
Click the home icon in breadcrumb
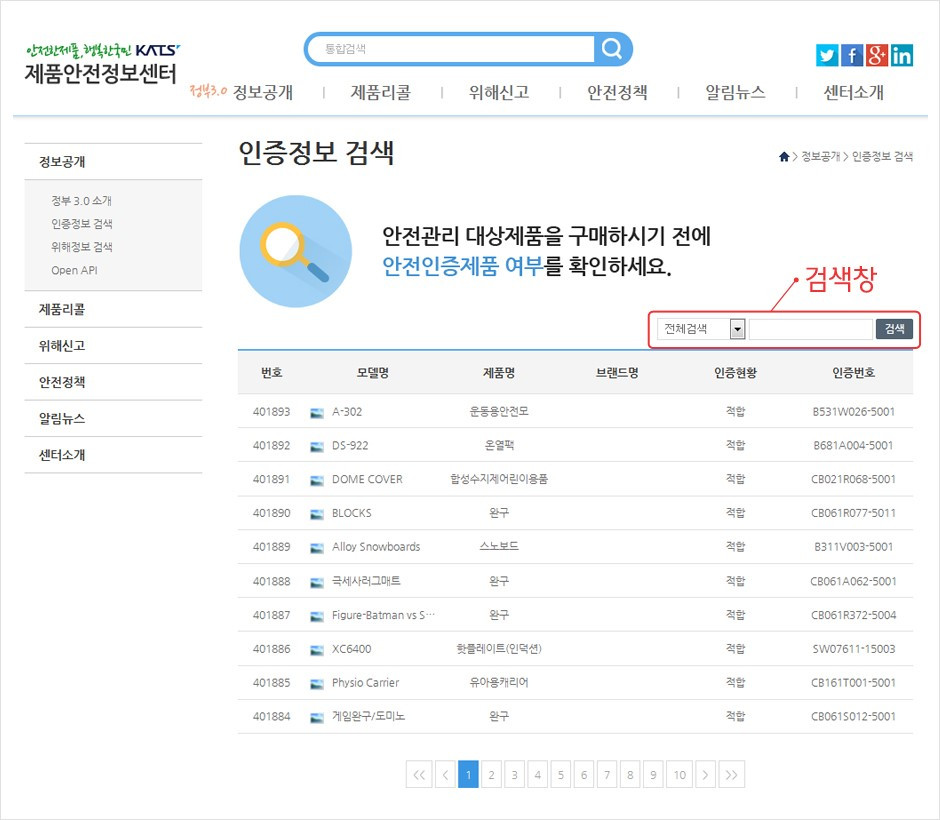[x=784, y=156]
